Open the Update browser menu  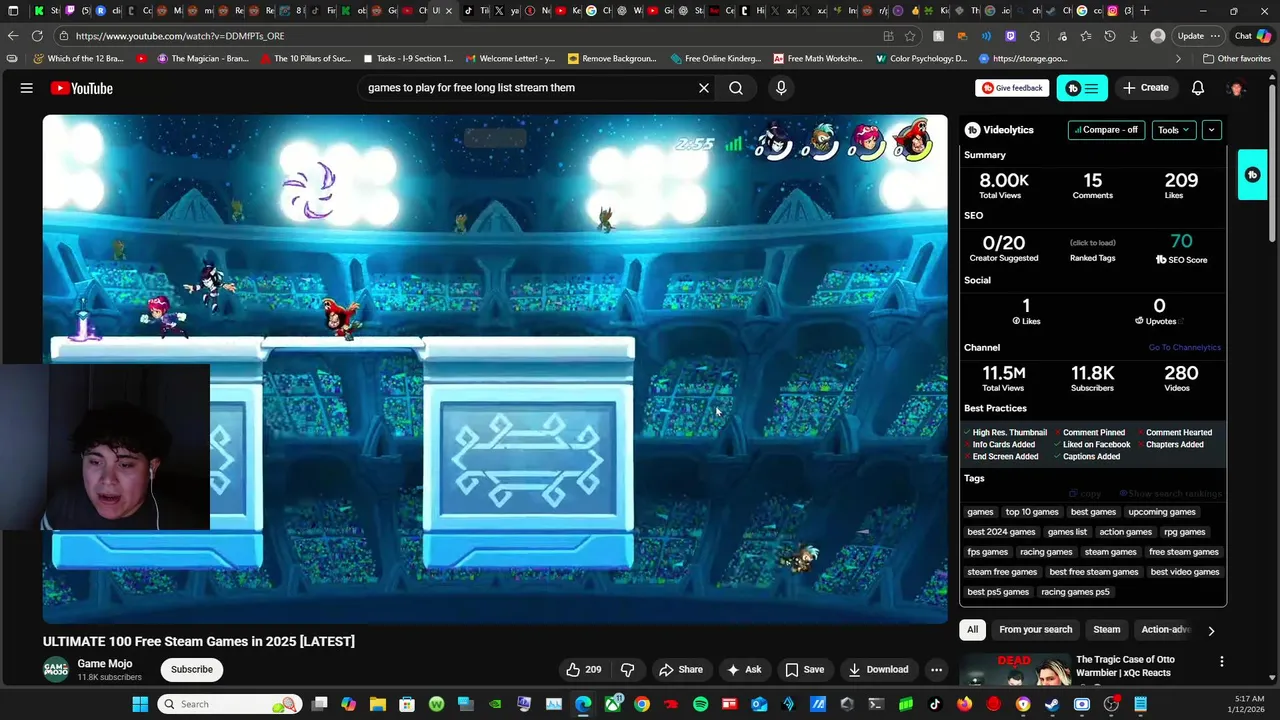(1198, 36)
